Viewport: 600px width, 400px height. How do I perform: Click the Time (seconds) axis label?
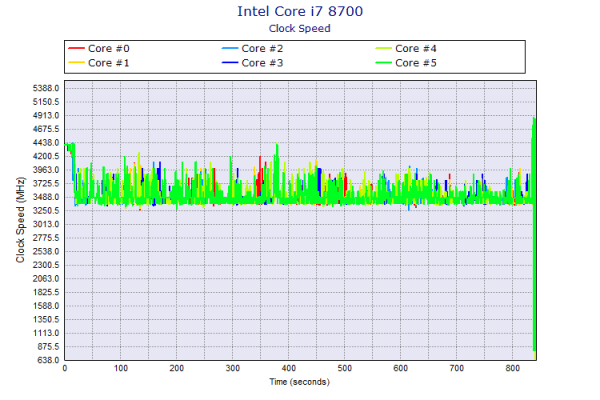pyautogui.click(x=299, y=382)
